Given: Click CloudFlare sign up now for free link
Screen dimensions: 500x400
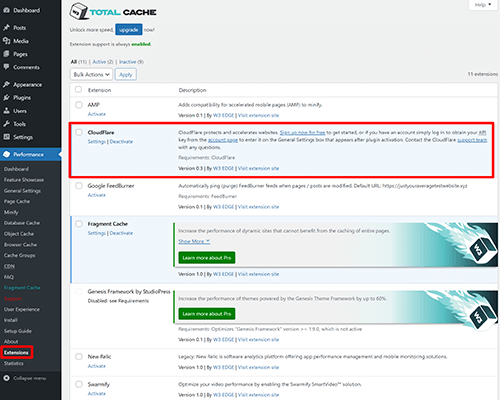Looking at the screenshot, I should [302, 132].
